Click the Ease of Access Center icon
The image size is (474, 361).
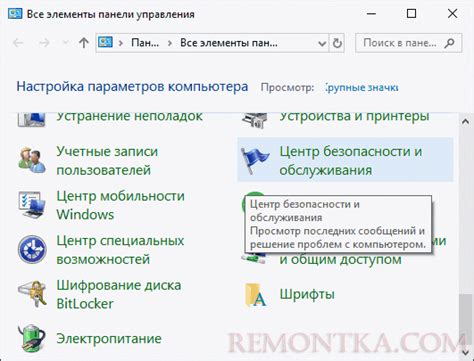point(32,249)
